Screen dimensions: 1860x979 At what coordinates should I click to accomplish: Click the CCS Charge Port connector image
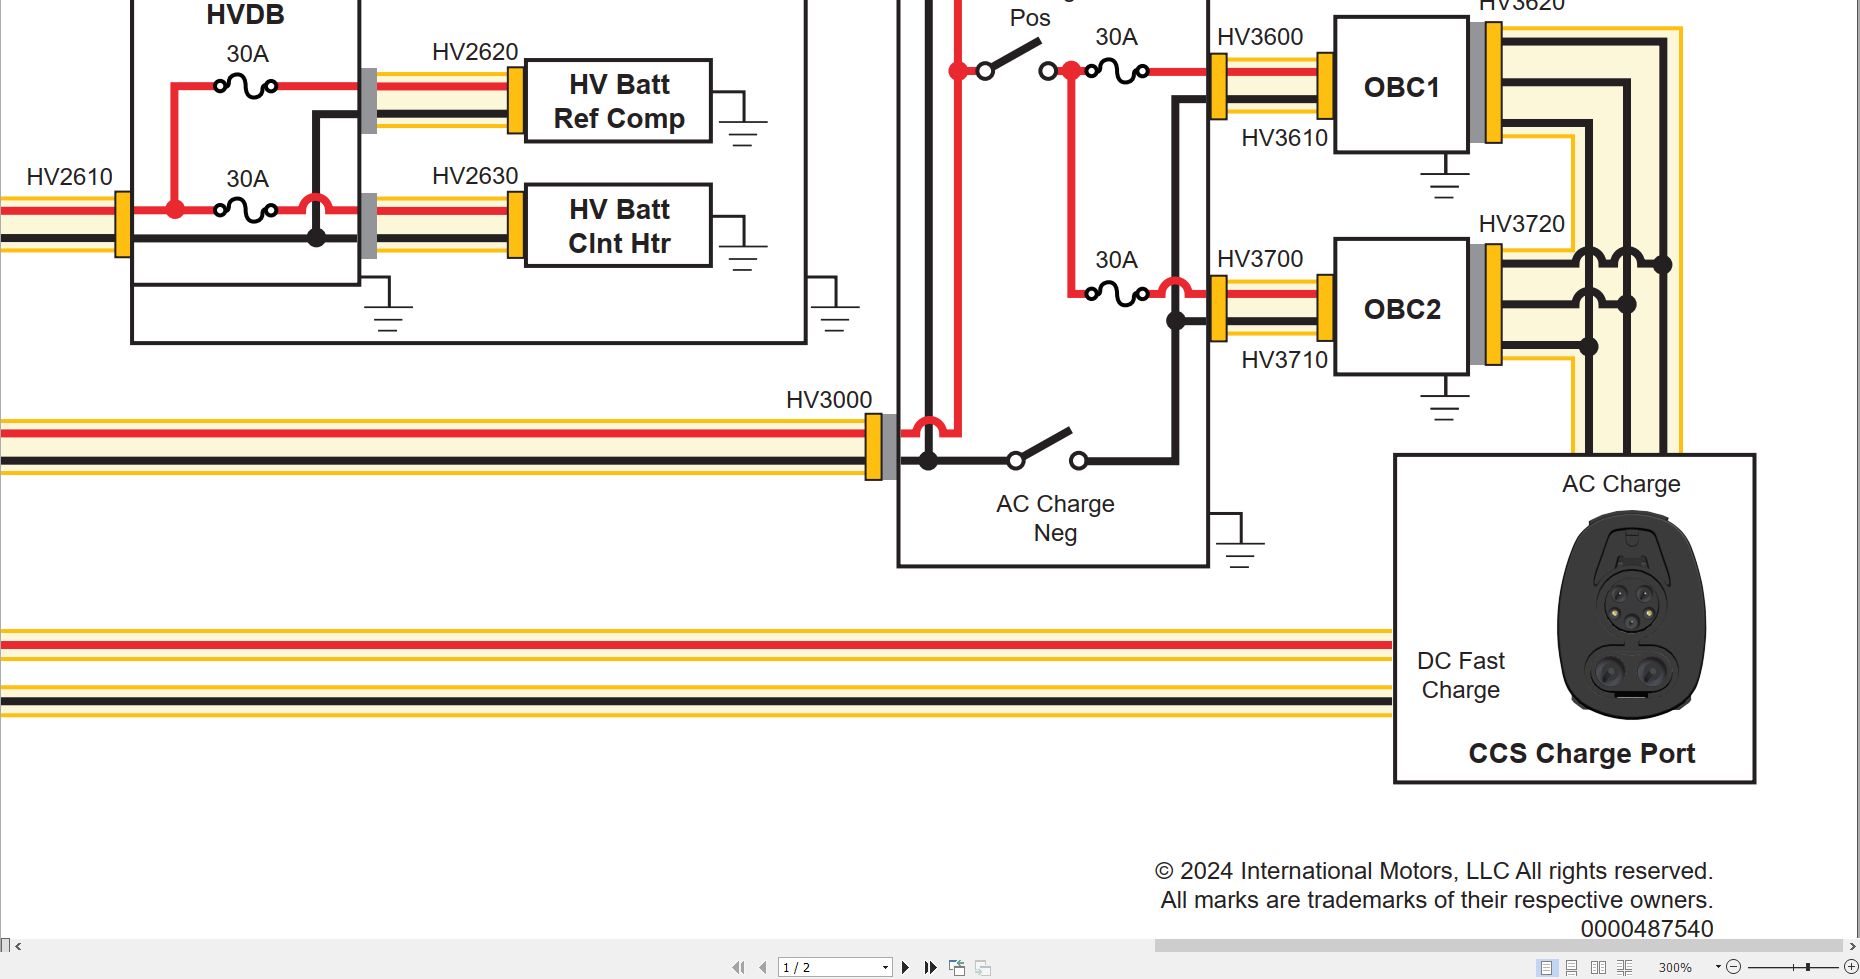click(x=1631, y=615)
